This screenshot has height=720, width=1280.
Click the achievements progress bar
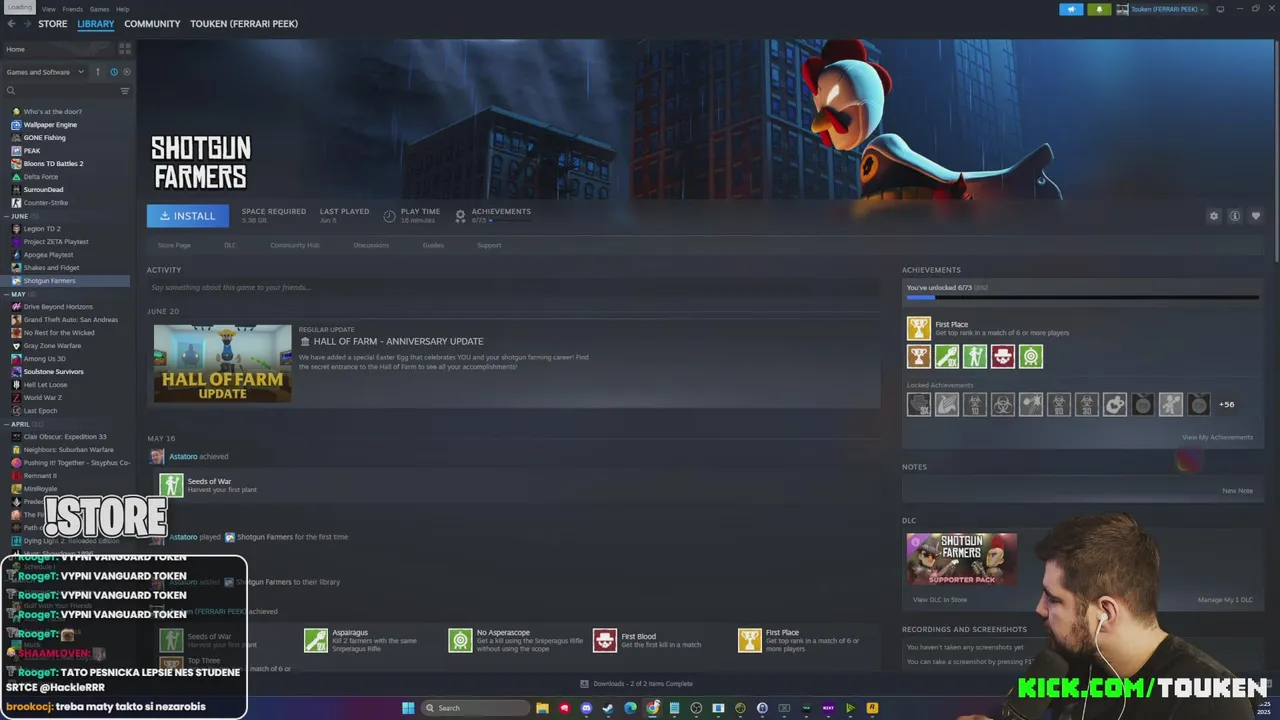coord(1082,297)
